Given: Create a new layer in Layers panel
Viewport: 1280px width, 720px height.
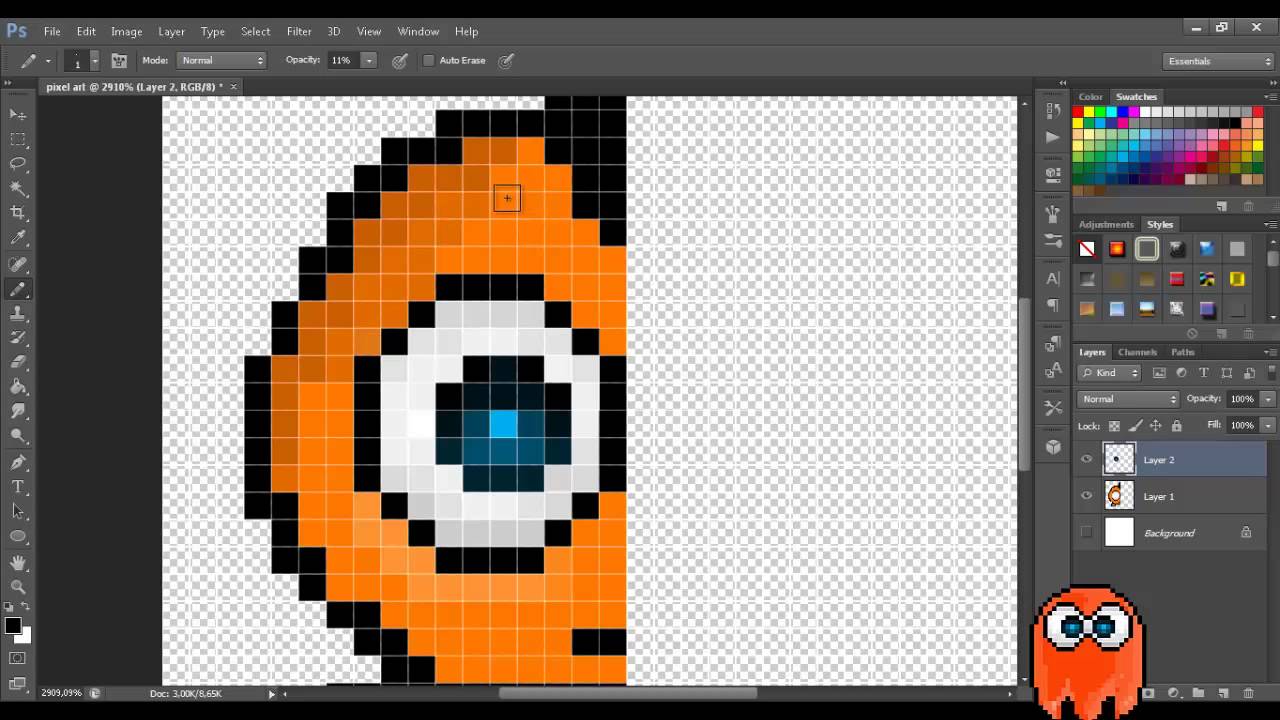Looking at the screenshot, I should [1224, 693].
